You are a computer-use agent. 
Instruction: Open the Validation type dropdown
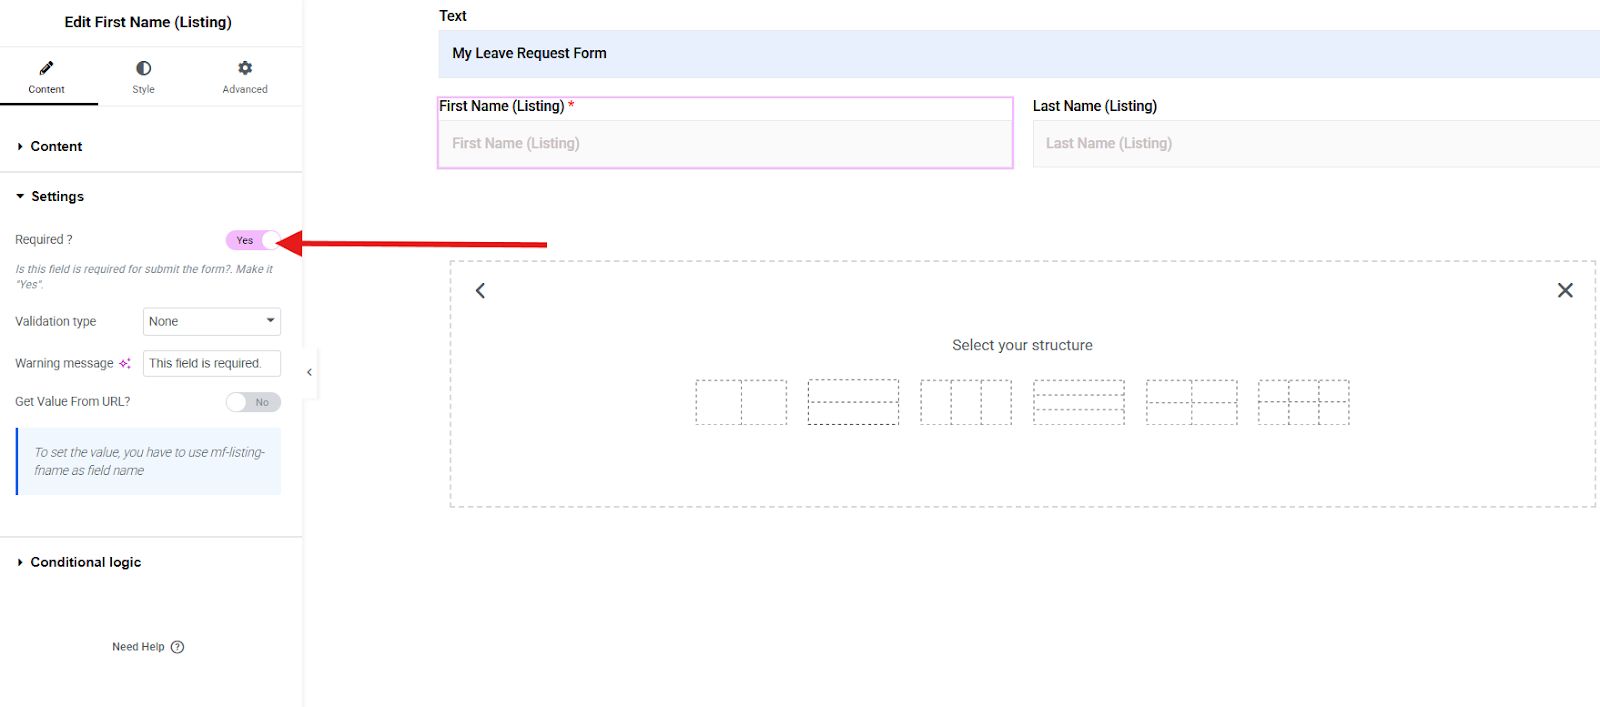coord(212,321)
